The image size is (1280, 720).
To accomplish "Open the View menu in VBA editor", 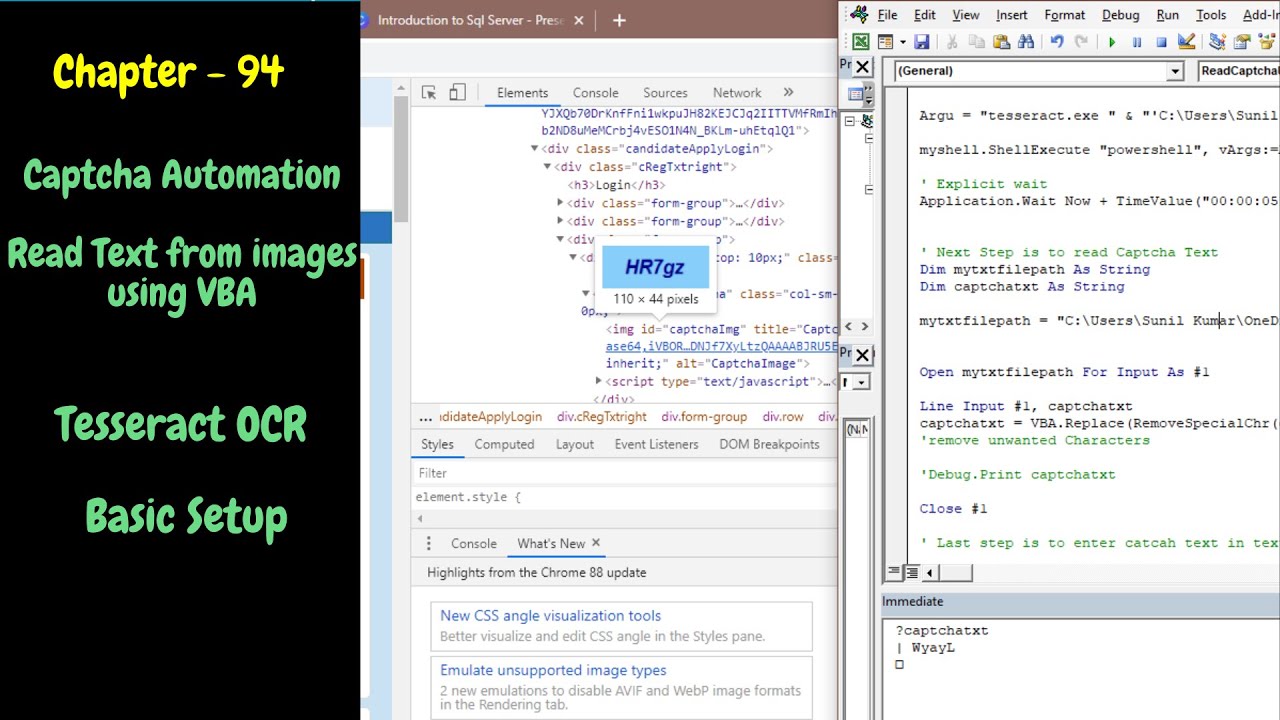I will (x=966, y=15).
